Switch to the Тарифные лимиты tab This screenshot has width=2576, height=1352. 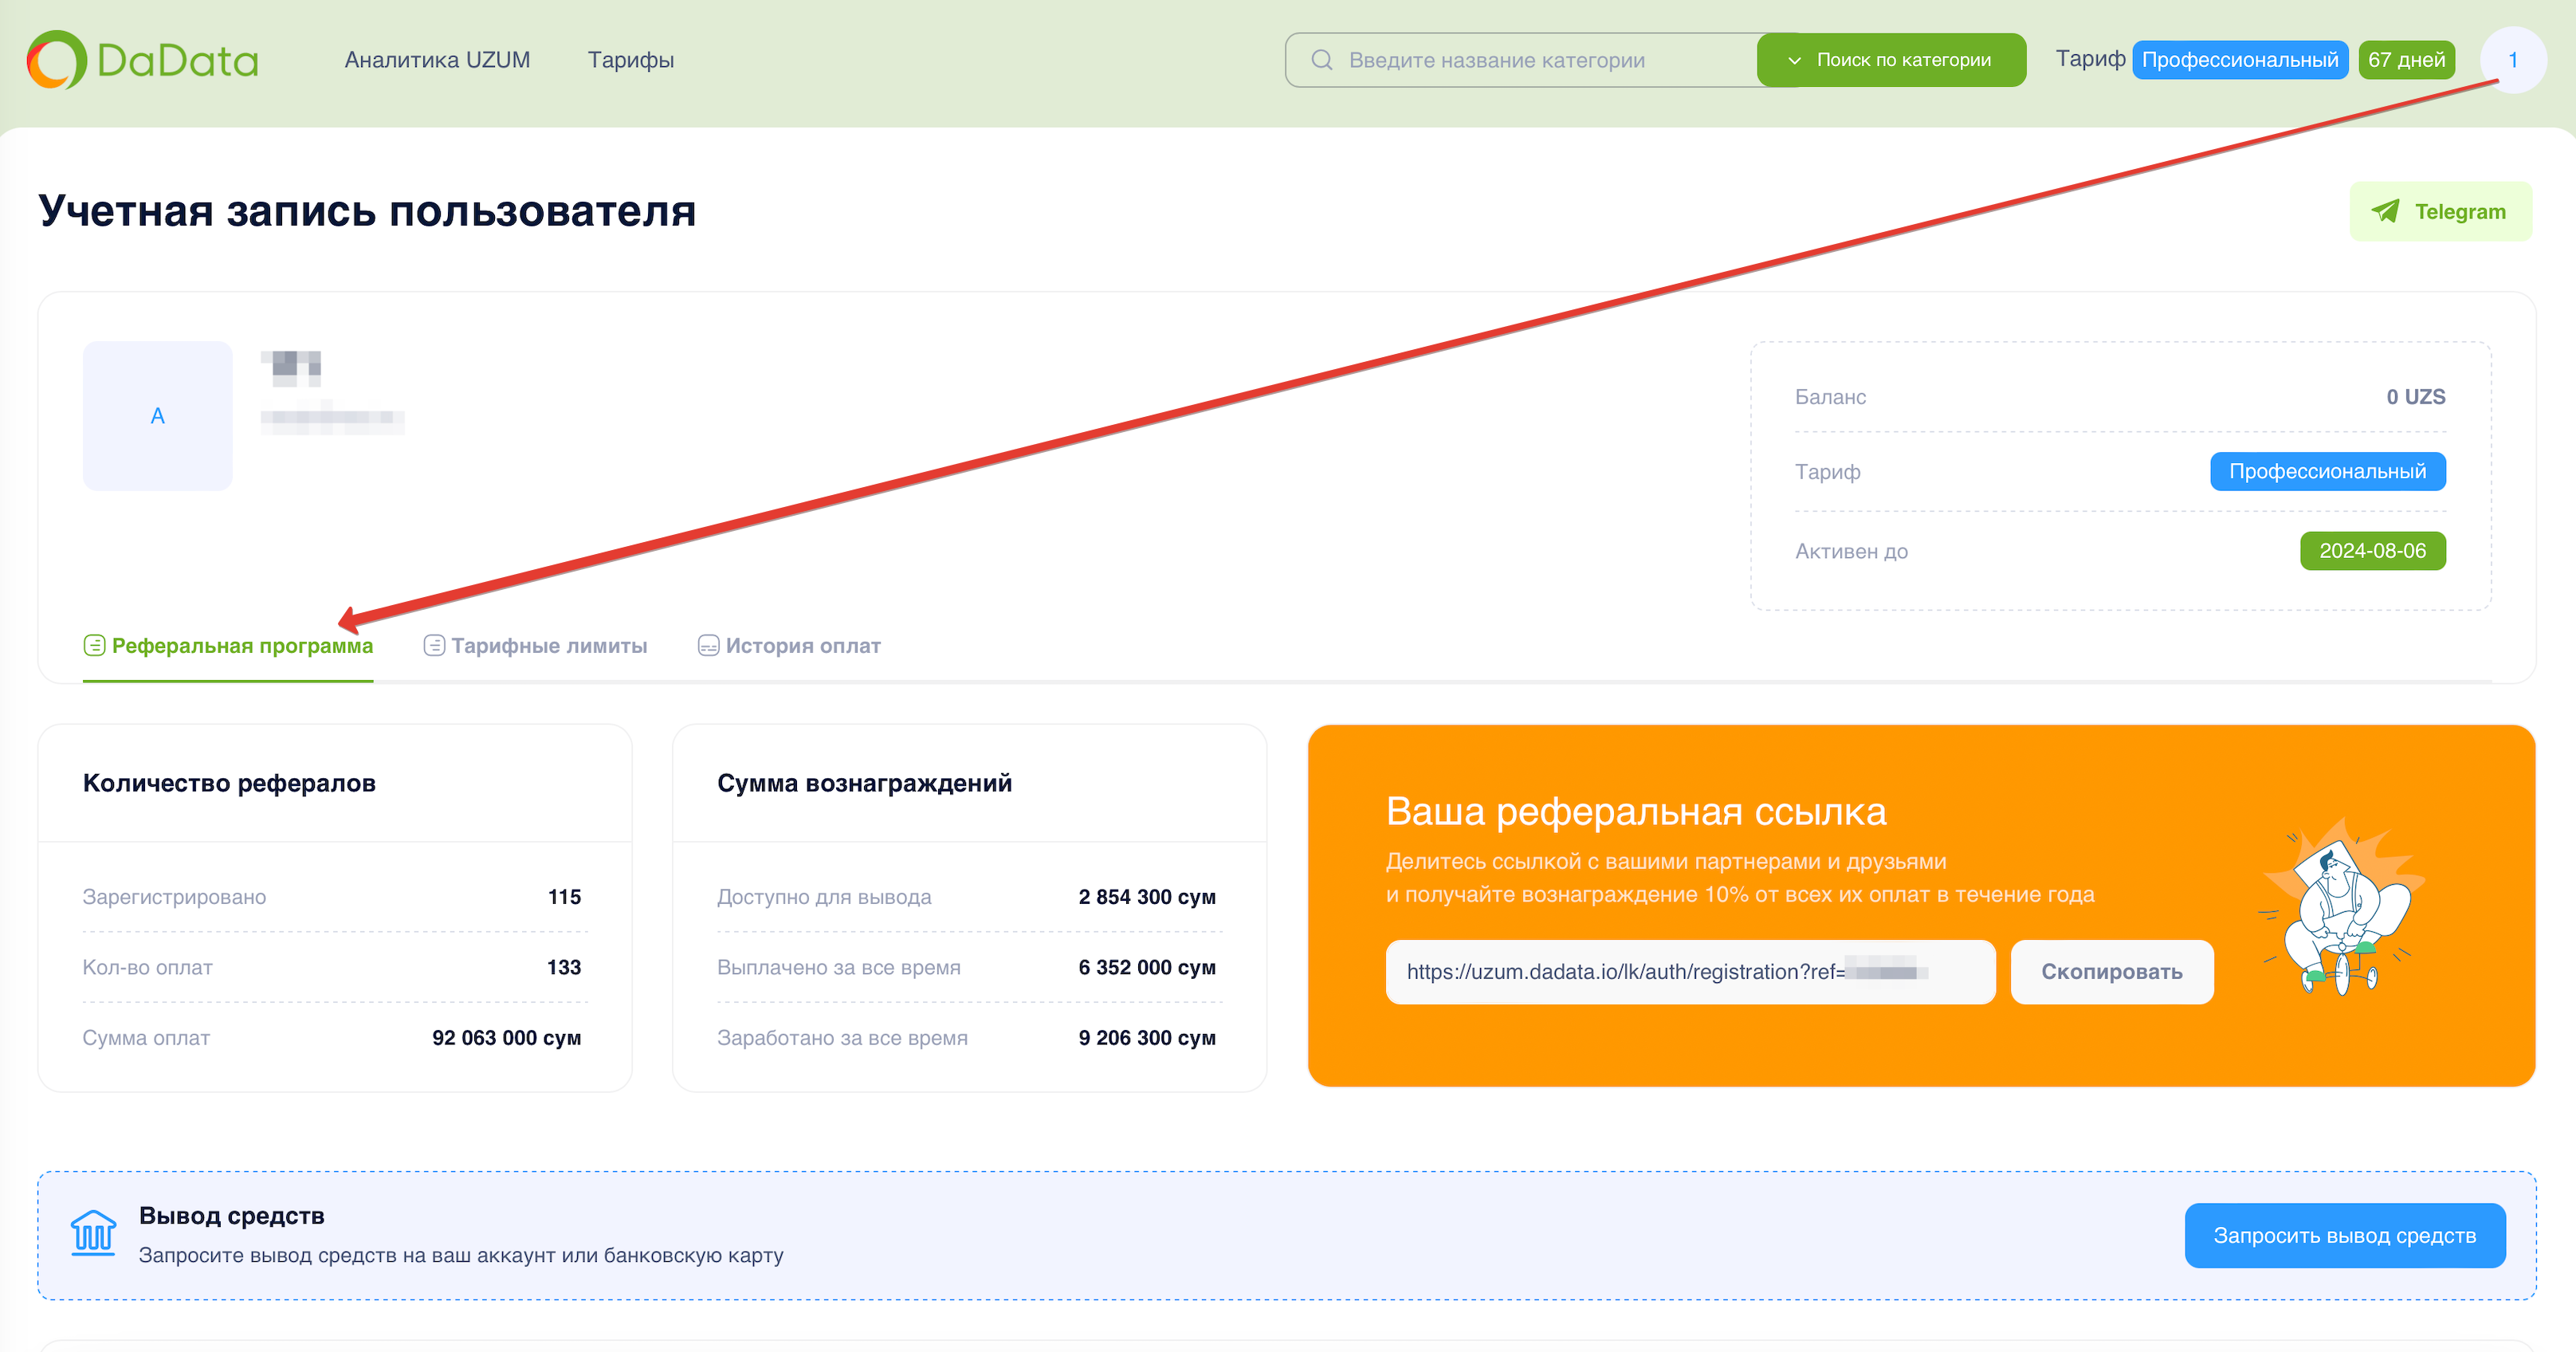click(535, 646)
